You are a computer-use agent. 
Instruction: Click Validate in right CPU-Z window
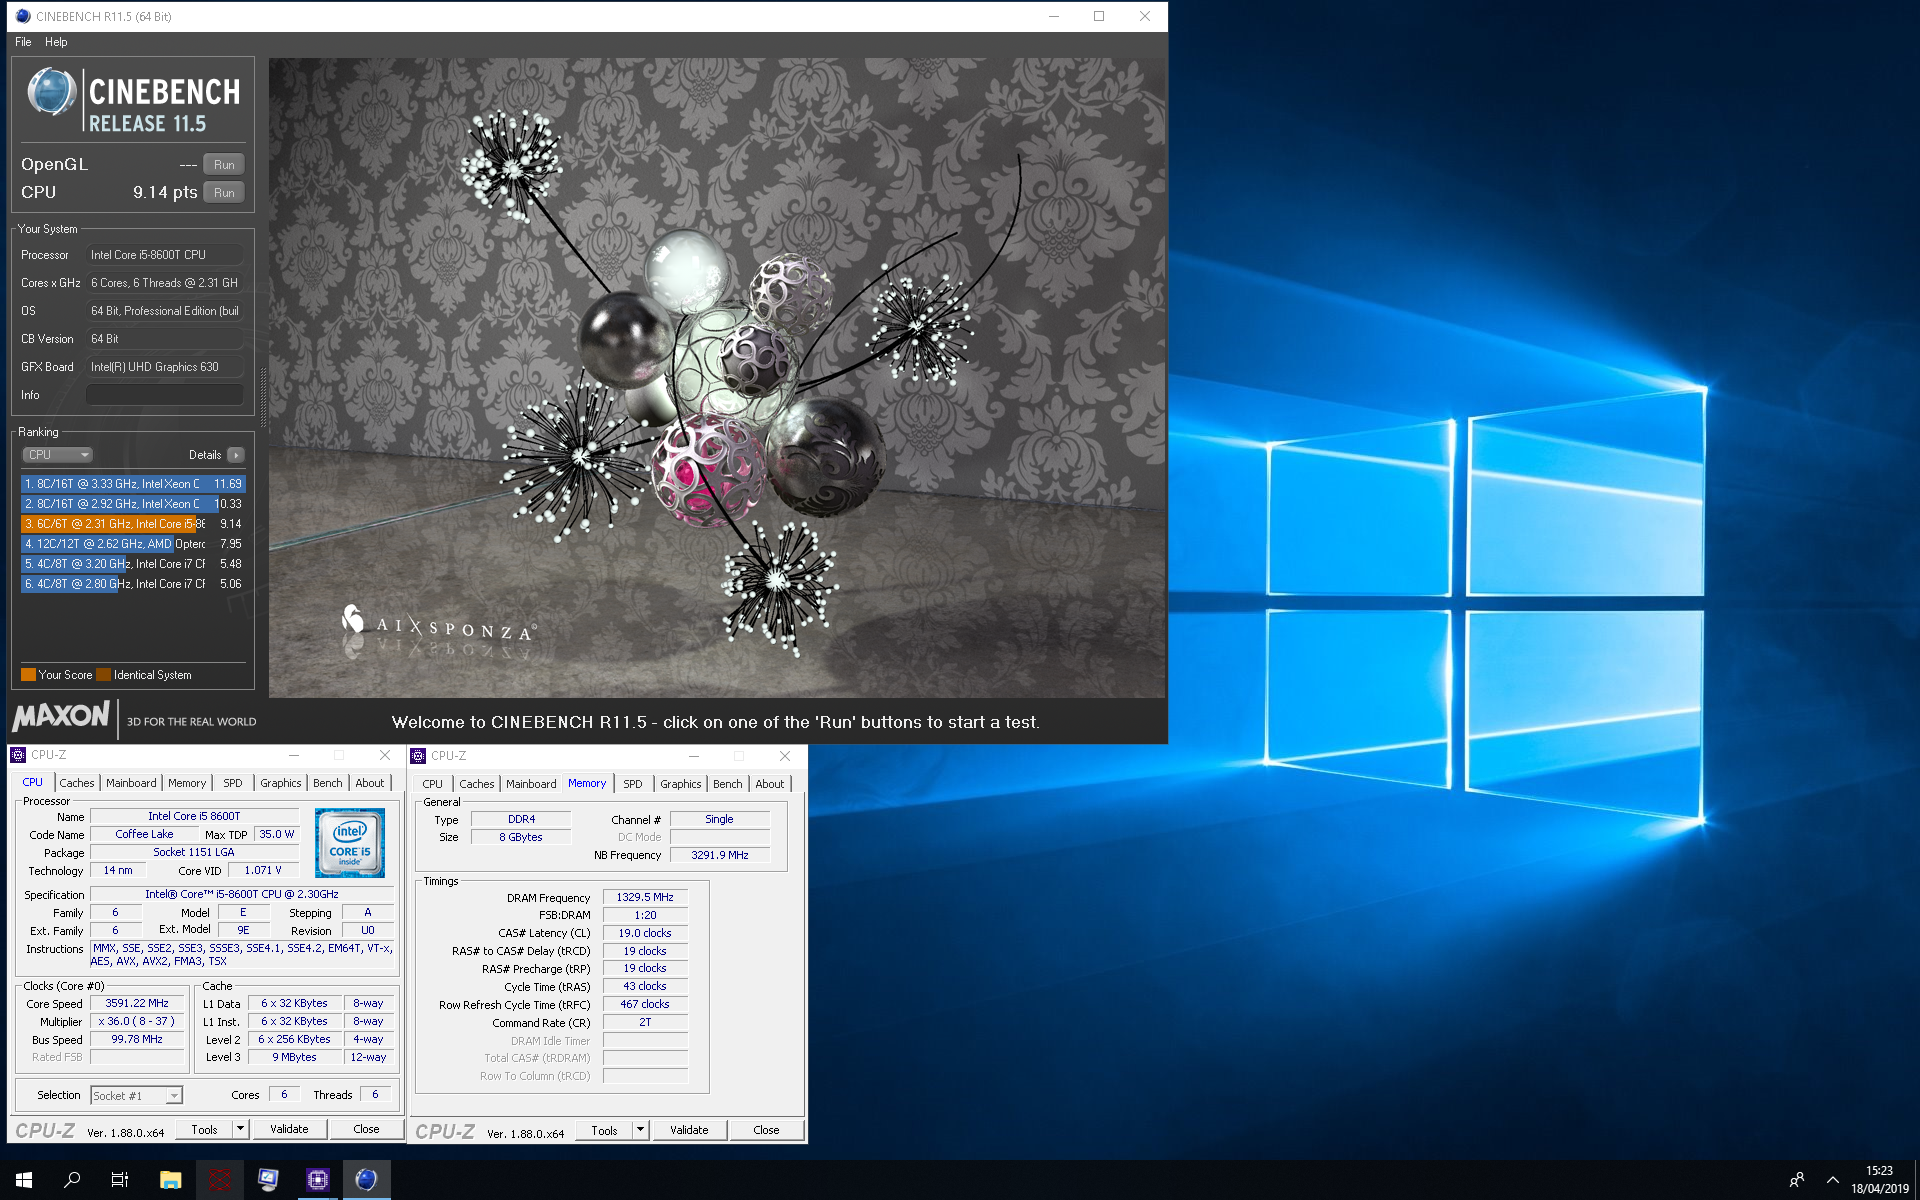[689, 1130]
